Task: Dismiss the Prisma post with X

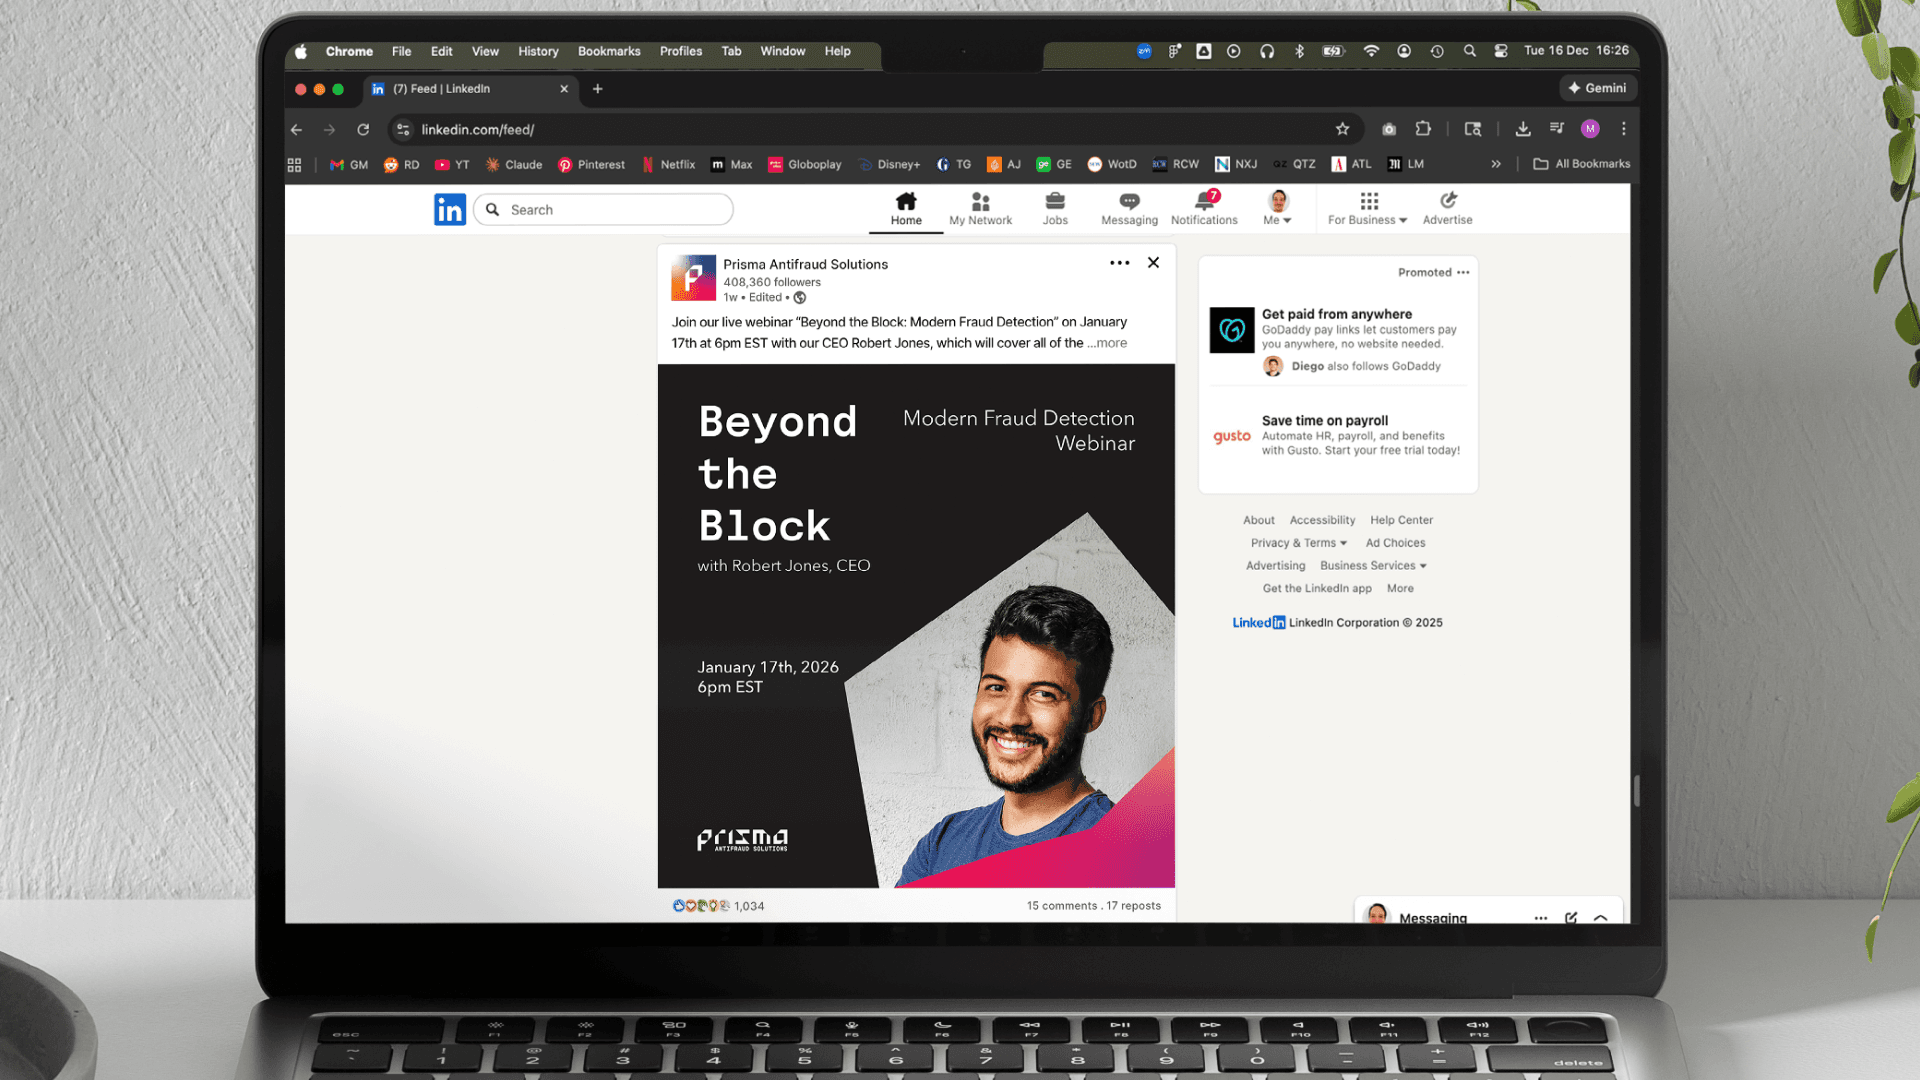Action: 1153,263
